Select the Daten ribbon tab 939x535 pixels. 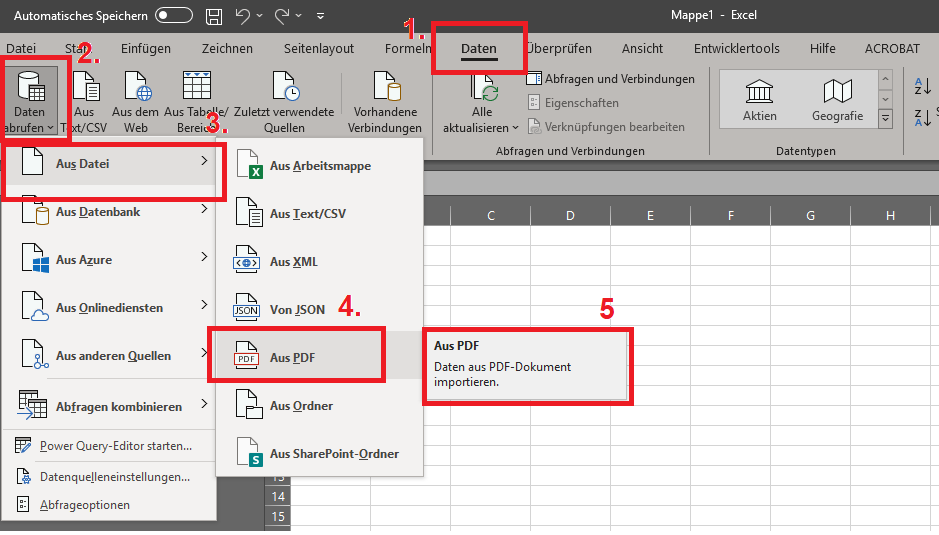pyautogui.click(x=478, y=49)
